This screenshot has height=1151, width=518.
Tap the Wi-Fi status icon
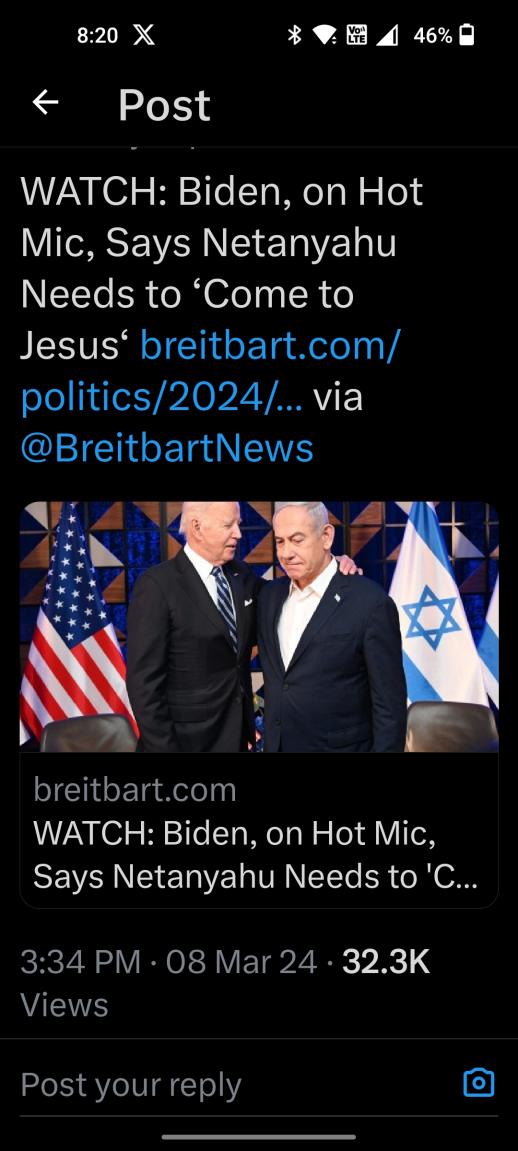click(x=324, y=35)
